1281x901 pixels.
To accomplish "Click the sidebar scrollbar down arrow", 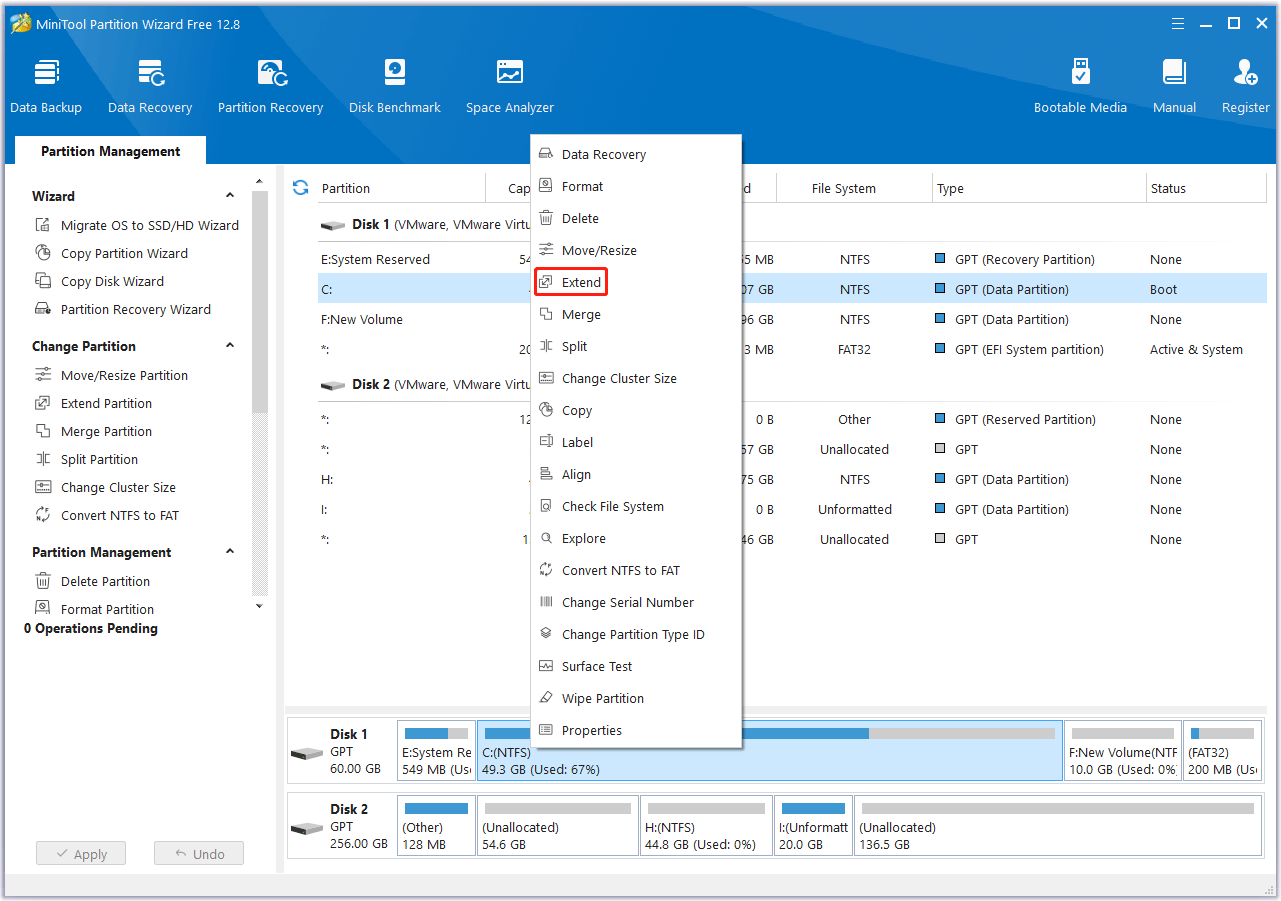I will [x=259, y=605].
